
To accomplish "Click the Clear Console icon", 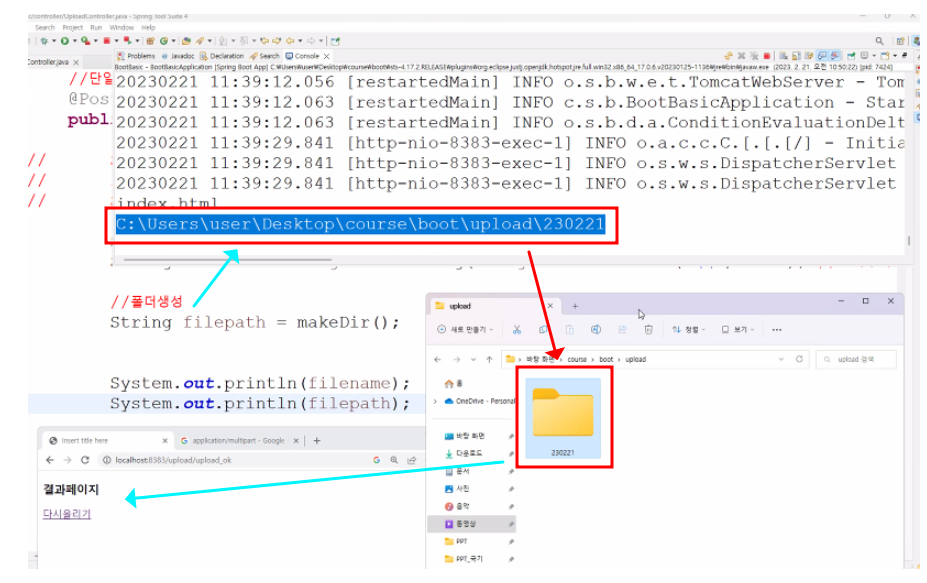I will click(x=783, y=56).
